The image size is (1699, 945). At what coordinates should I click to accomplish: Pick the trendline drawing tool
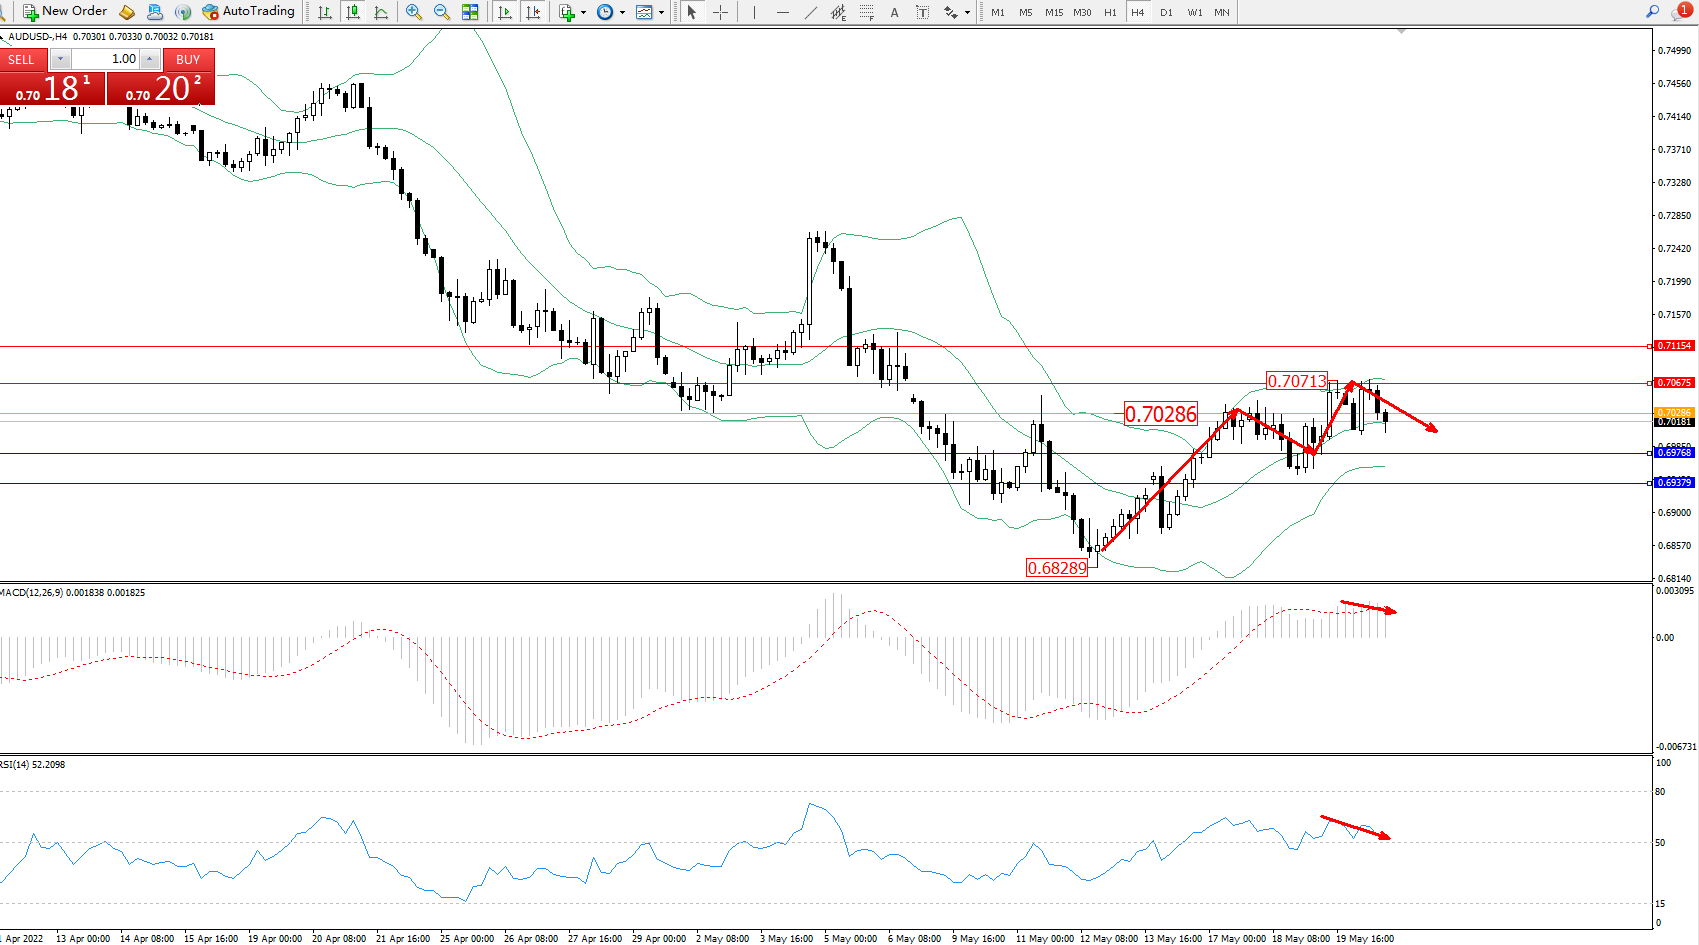tap(811, 12)
